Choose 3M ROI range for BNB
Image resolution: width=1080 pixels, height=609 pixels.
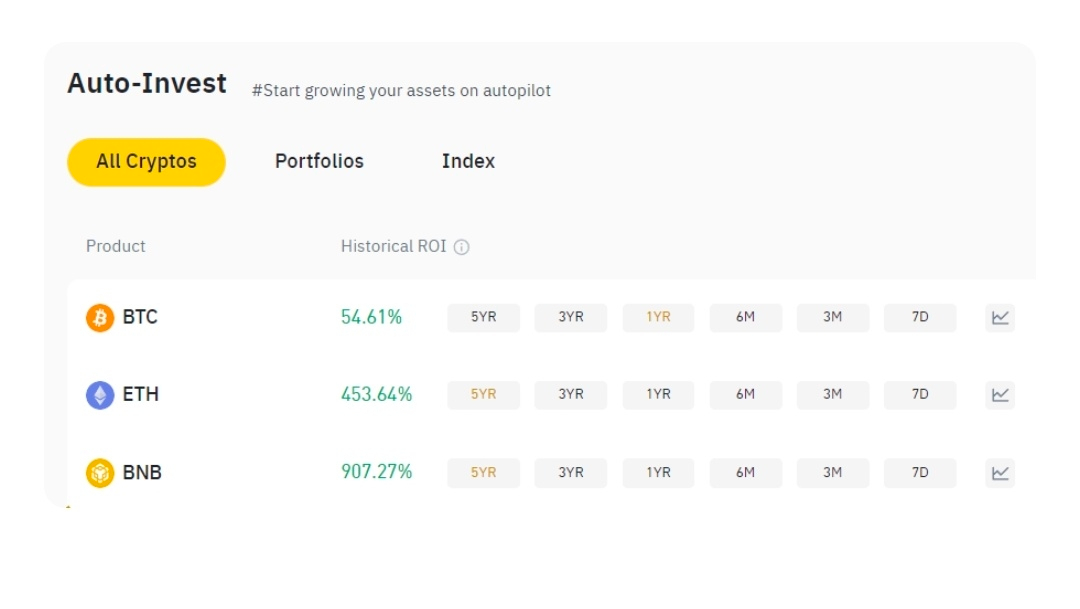point(832,472)
